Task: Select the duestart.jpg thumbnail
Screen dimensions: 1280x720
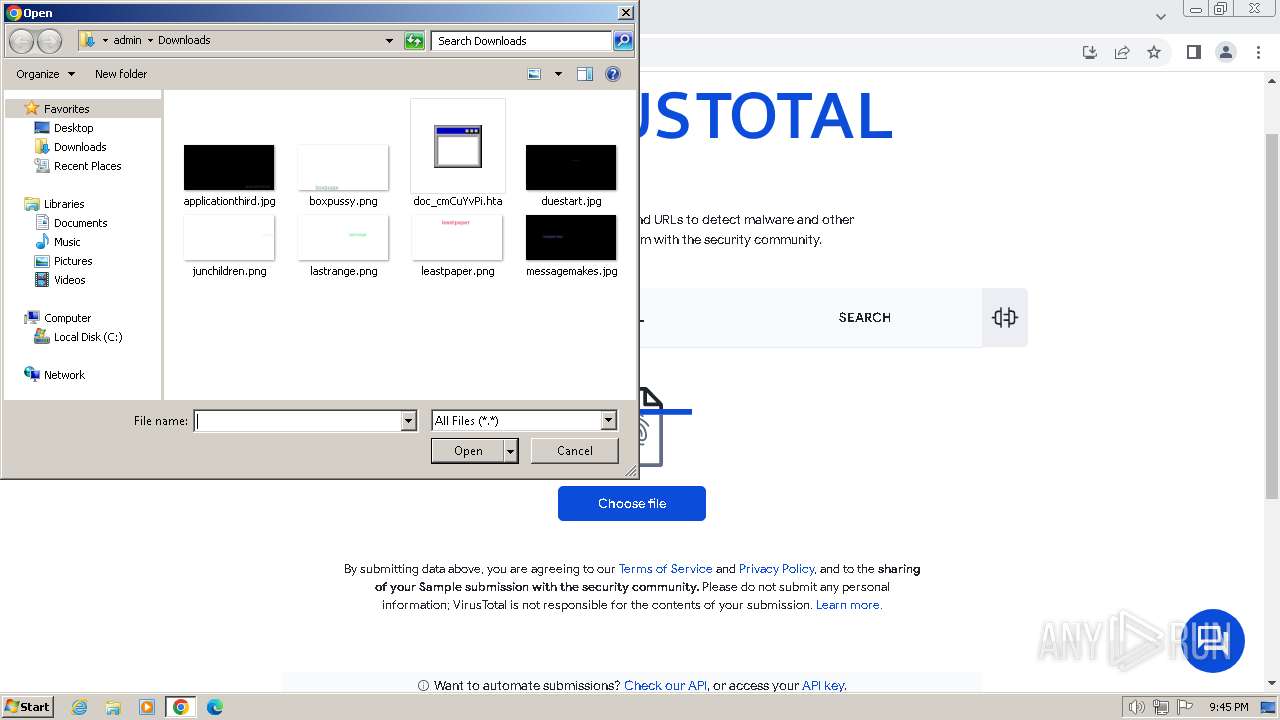Action: [x=571, y=168]
